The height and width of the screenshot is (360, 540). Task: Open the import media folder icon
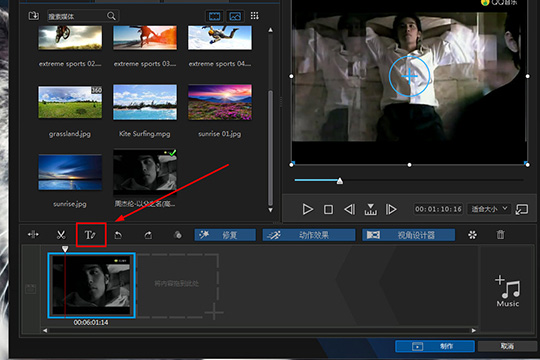click(x=33, y=16)
